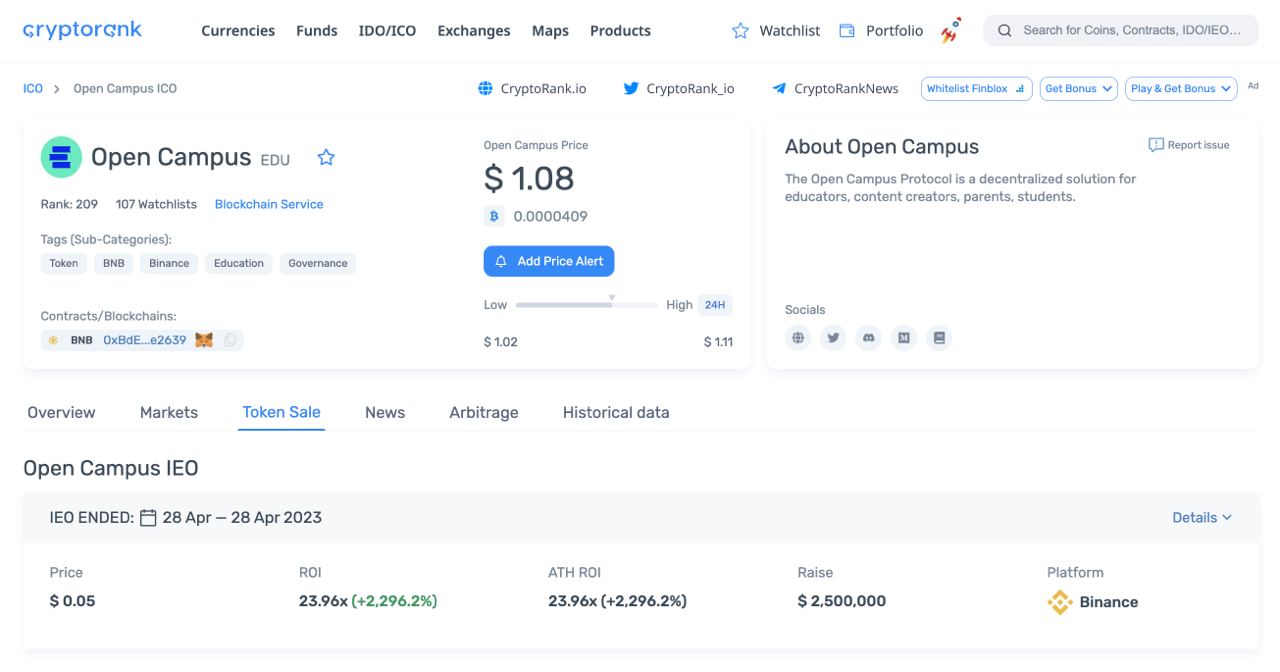Open the Blockchain Service category link

point(269,204)
